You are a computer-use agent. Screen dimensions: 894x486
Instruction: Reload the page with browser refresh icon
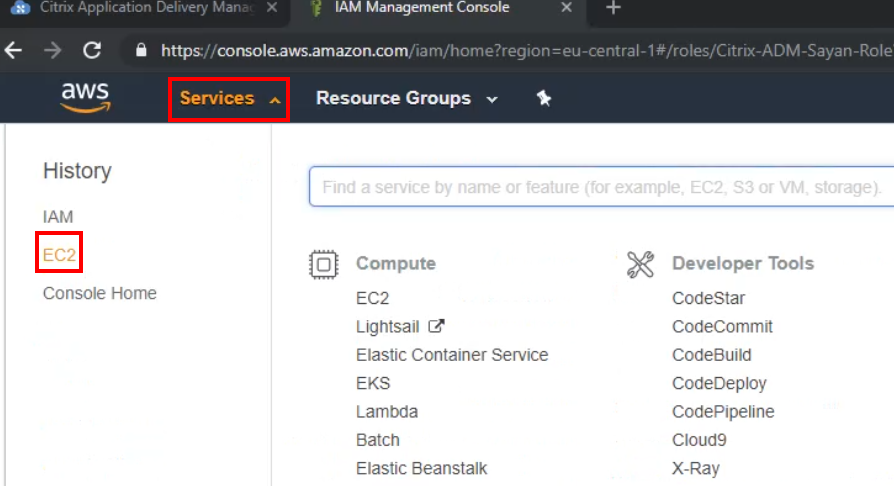click(92, 50)
